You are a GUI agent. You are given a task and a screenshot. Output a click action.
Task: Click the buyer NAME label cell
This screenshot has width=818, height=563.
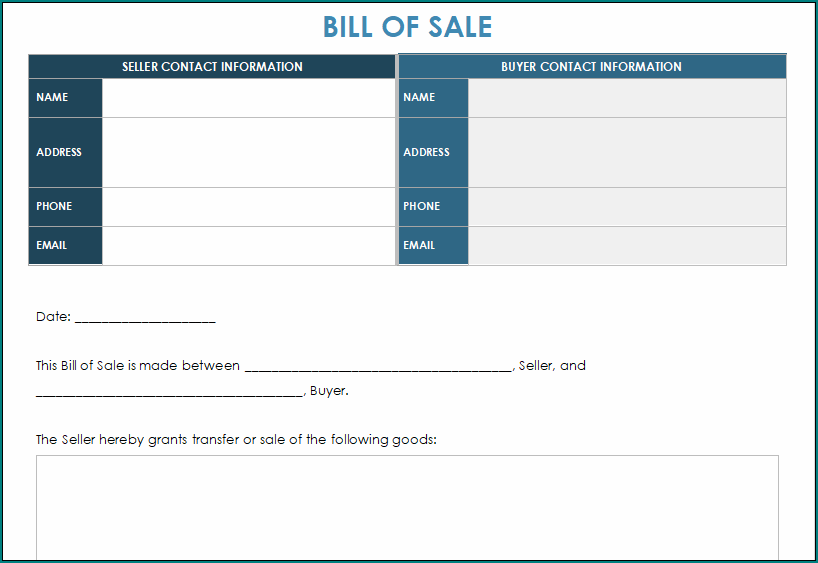(x=433, y=98)
